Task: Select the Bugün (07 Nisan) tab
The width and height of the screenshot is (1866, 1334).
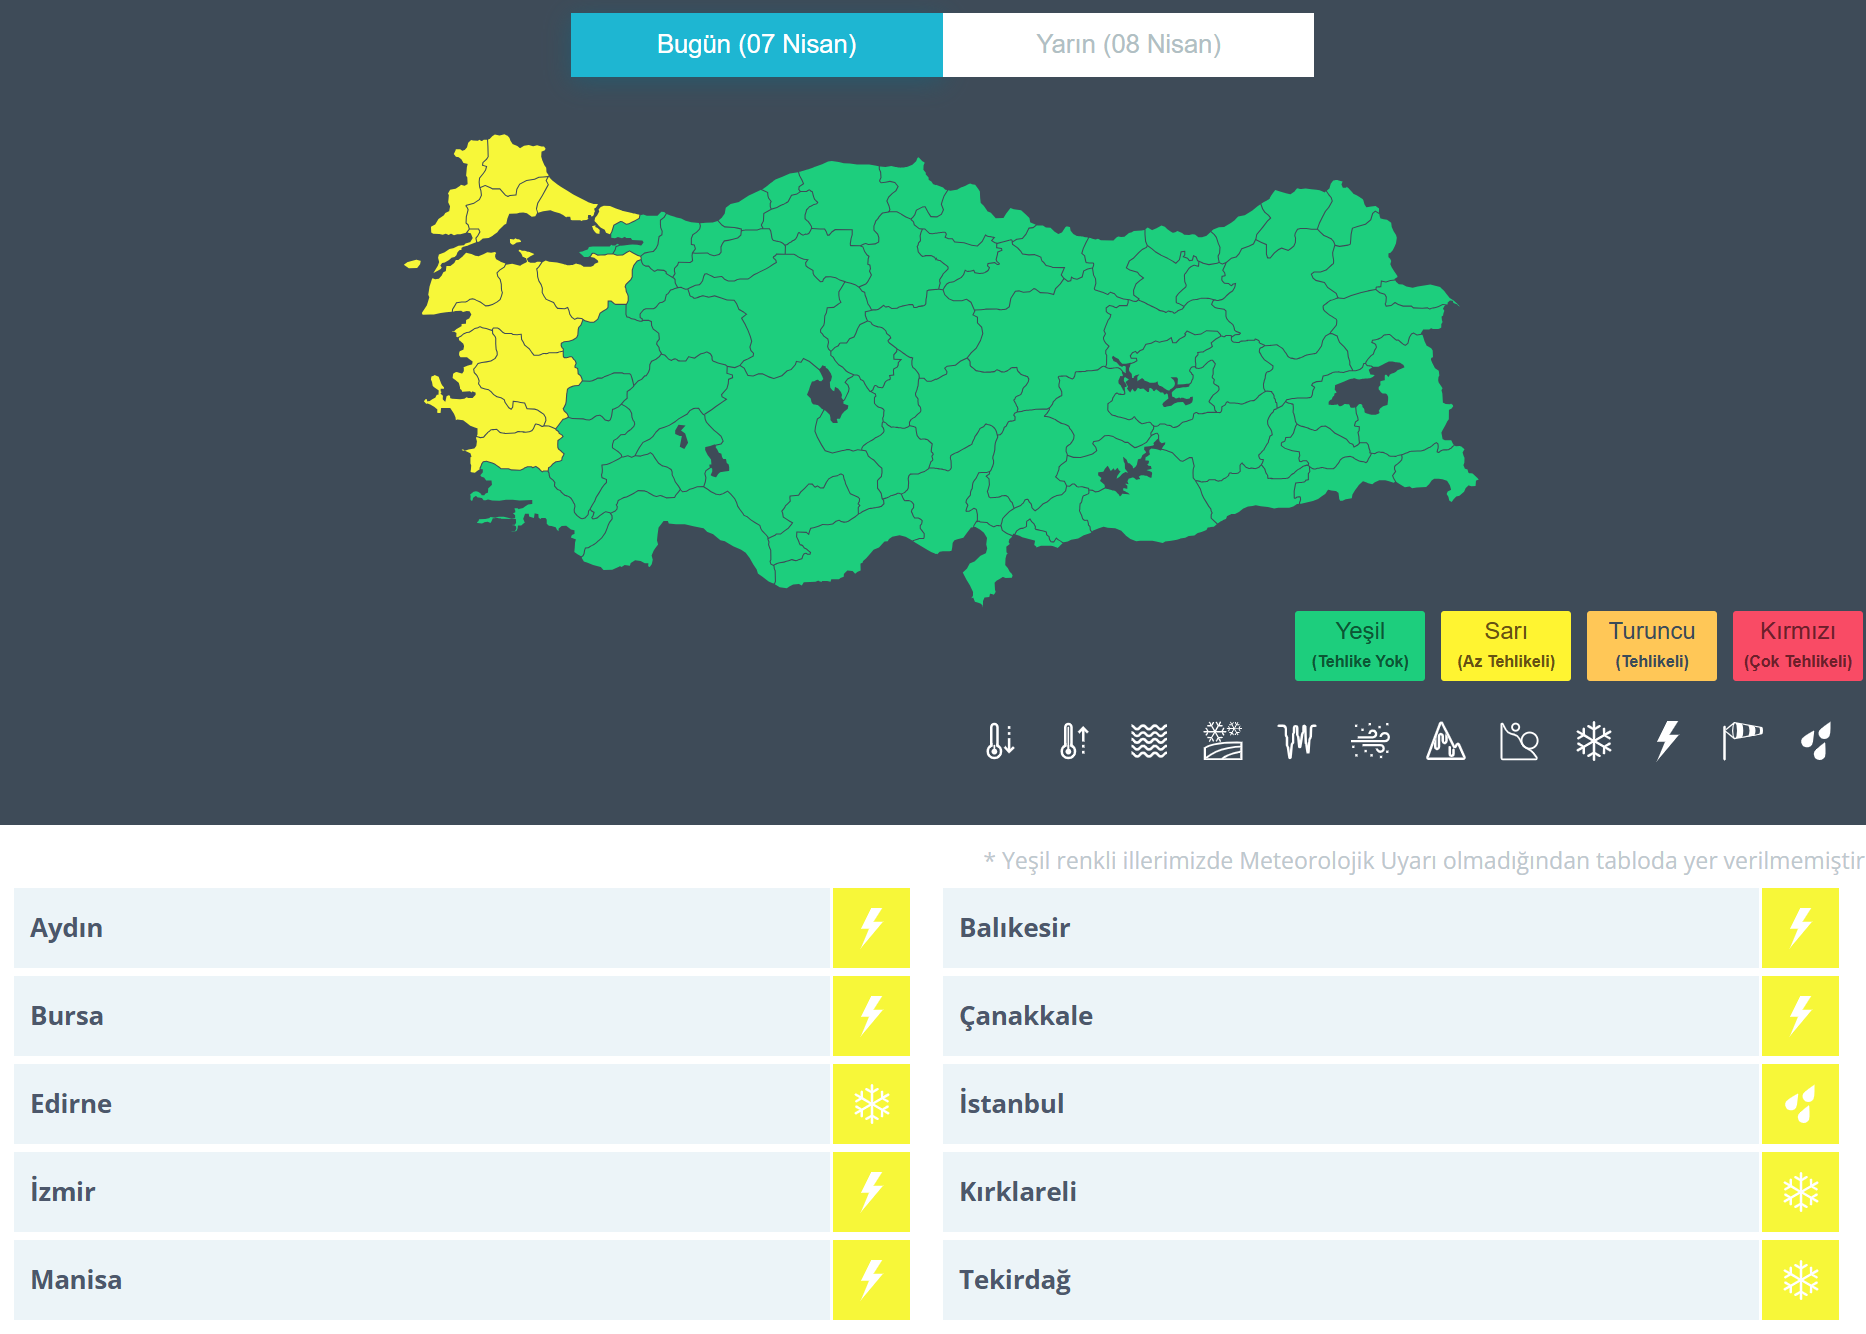Action: click(756, 45)
